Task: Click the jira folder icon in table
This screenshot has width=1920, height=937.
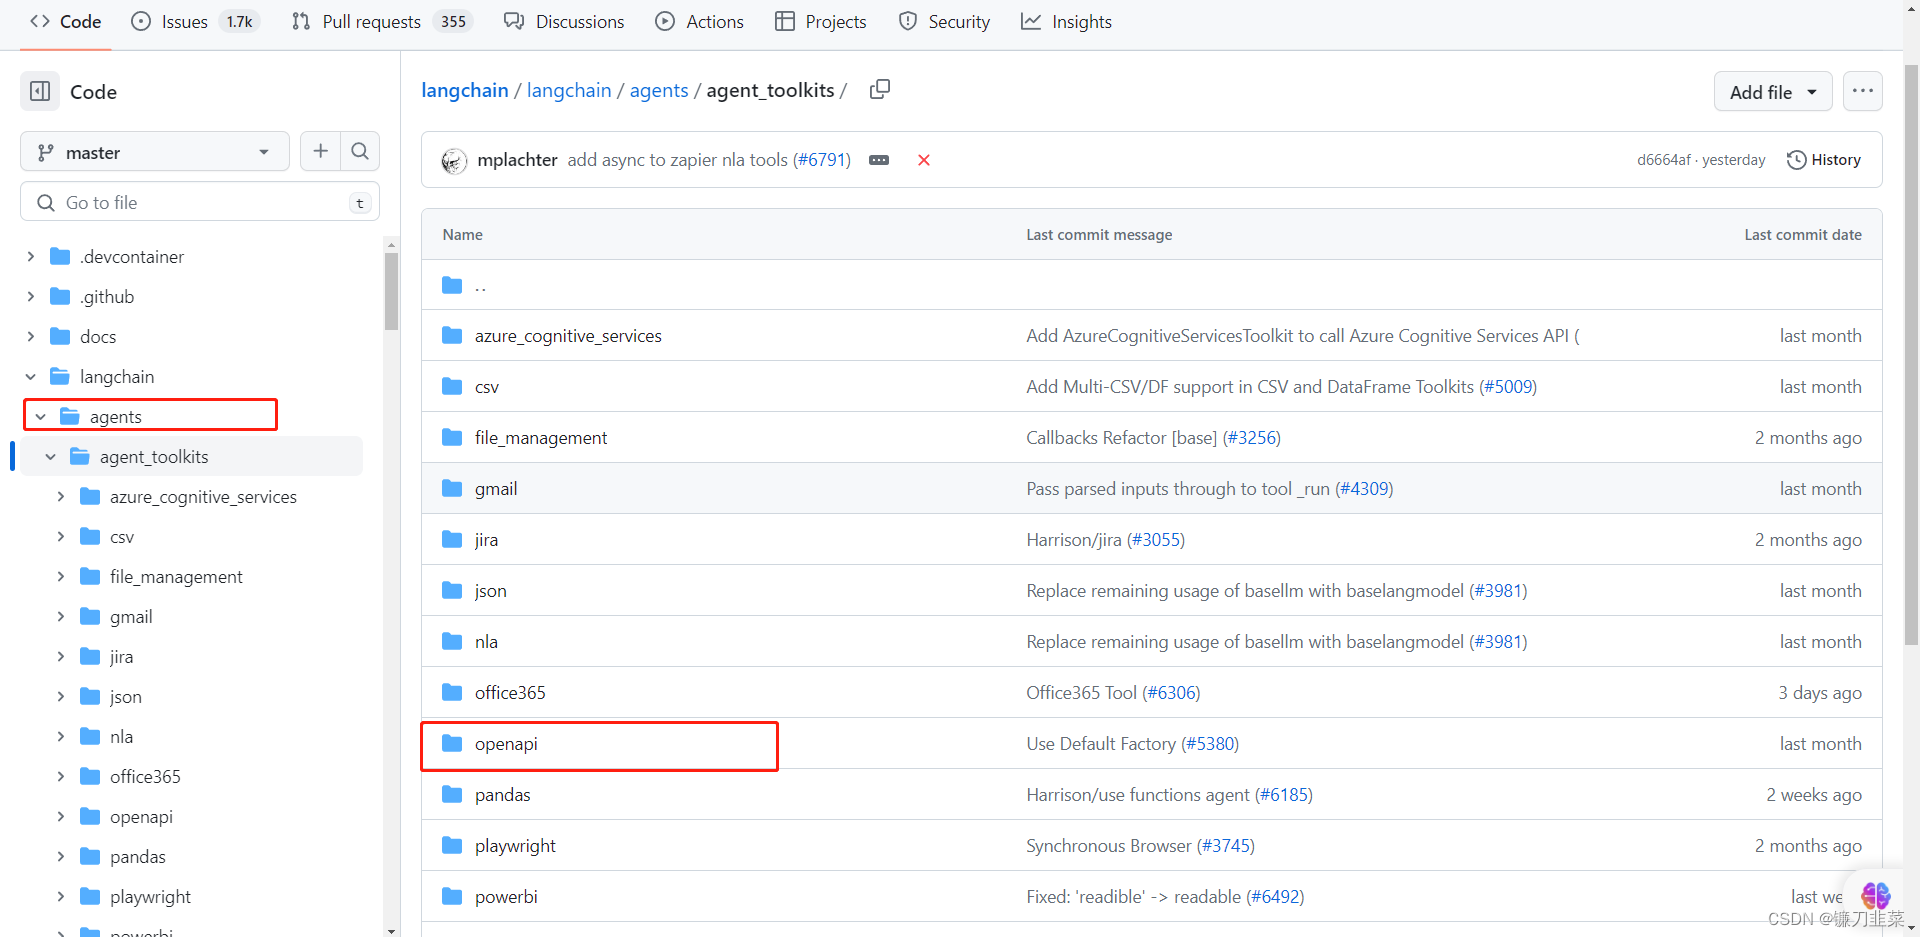Action: coord(452,539)
